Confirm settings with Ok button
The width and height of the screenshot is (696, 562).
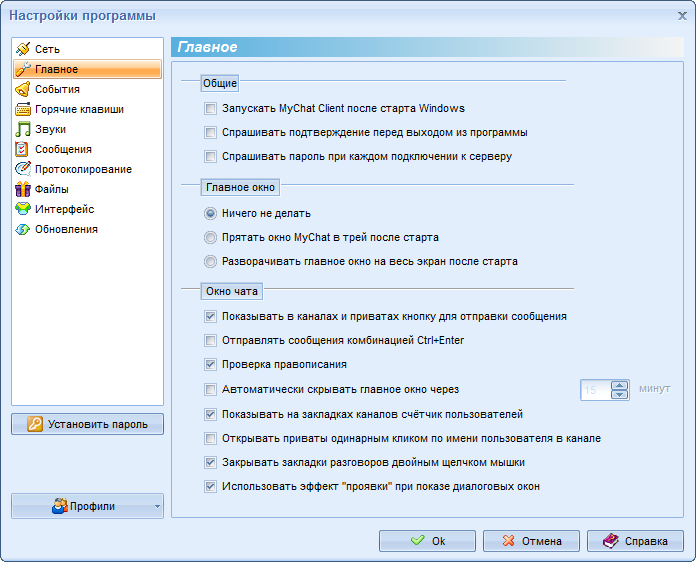pos(427,541)
